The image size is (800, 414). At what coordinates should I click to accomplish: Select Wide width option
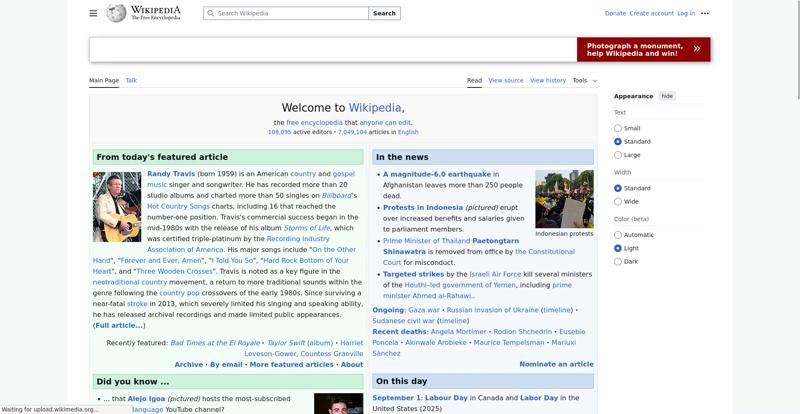618,201
